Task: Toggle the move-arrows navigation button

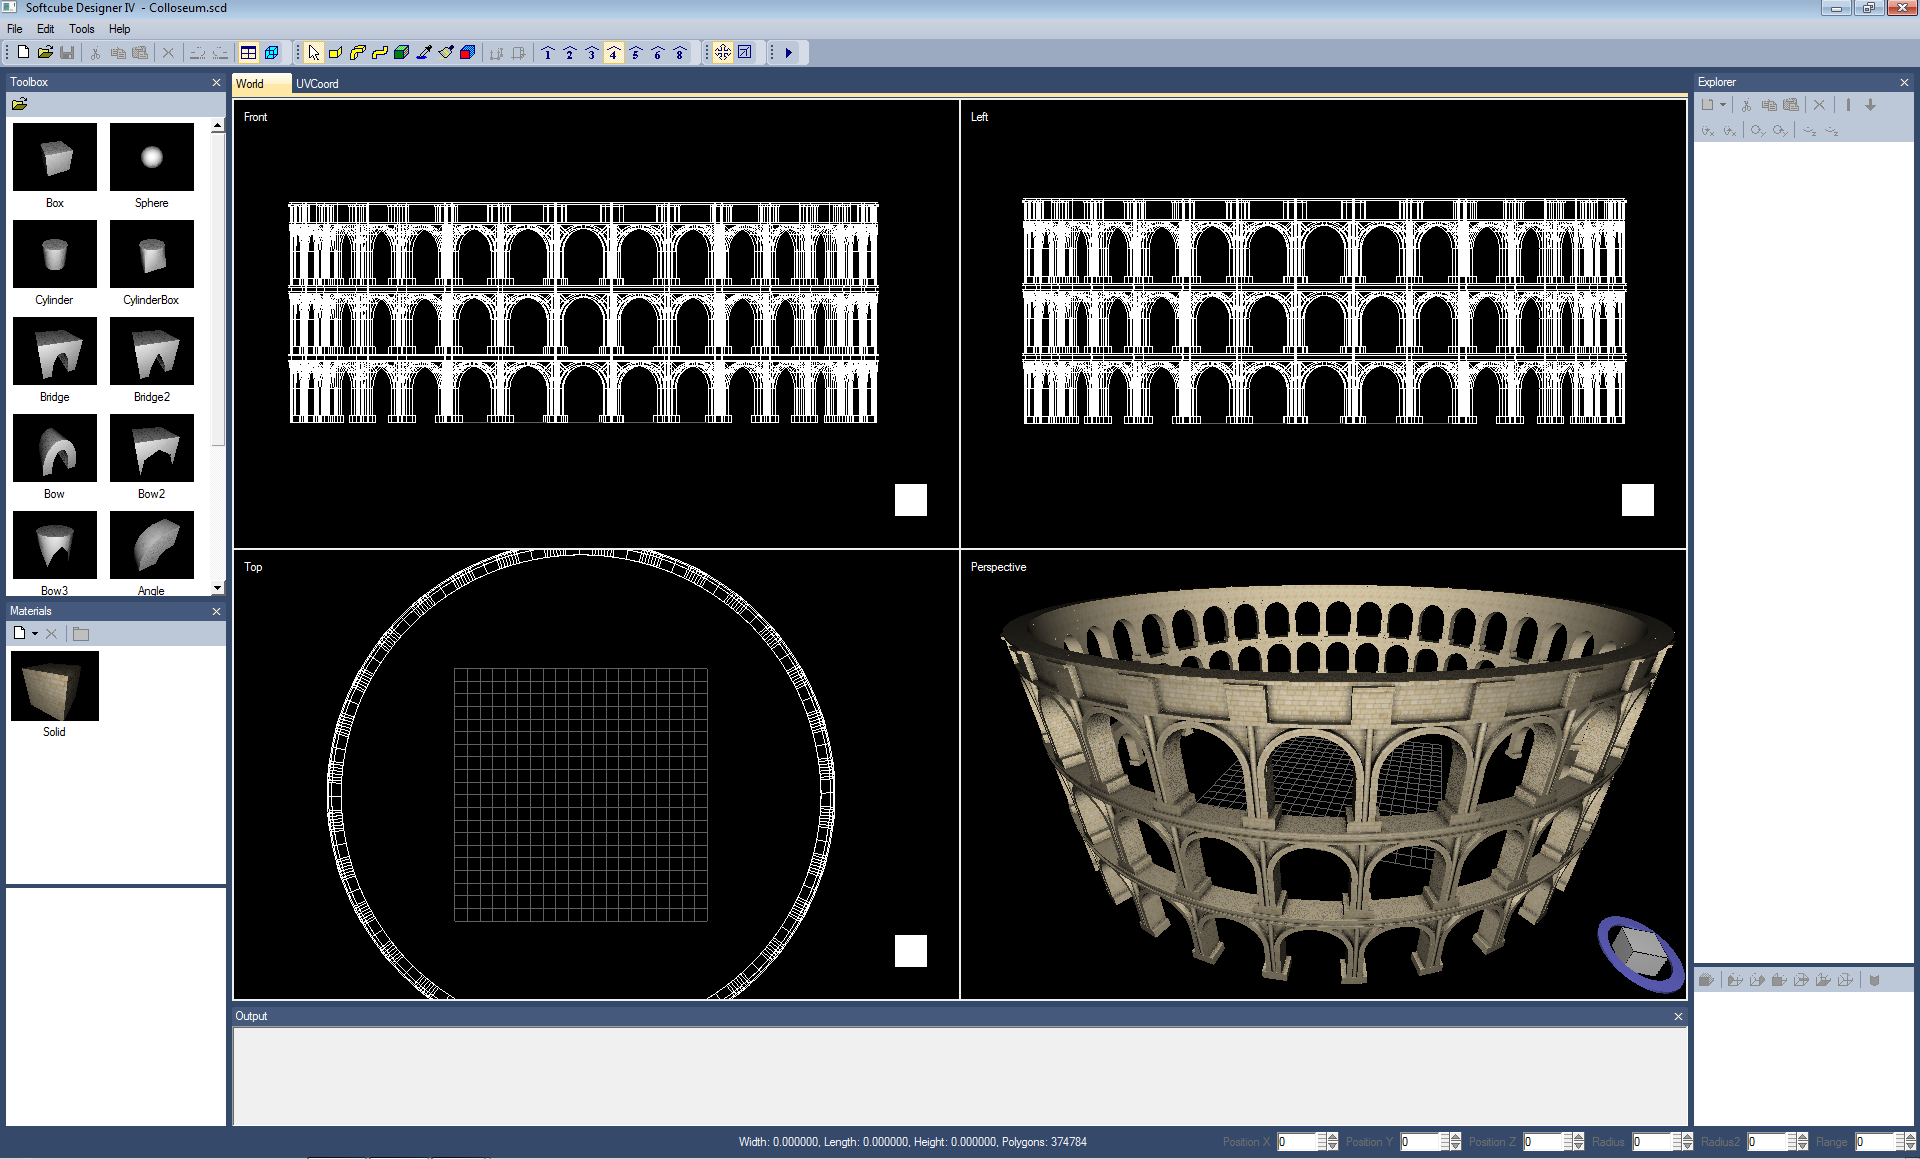Action: pyautogui.click(x=722, y=53)
